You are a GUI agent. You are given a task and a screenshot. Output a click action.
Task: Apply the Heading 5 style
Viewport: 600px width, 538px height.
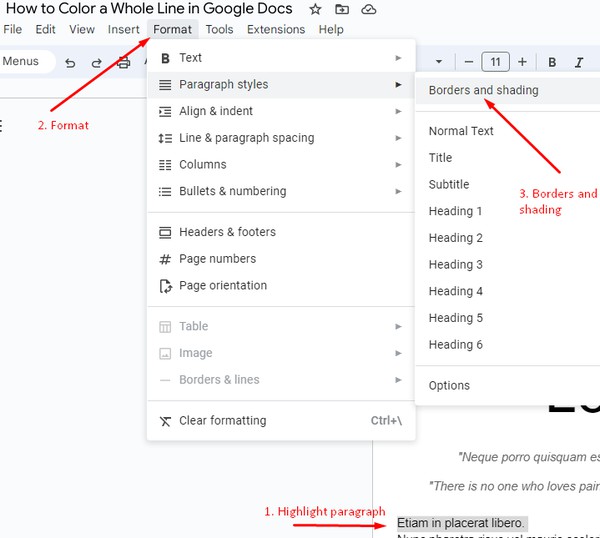(507, 318)
